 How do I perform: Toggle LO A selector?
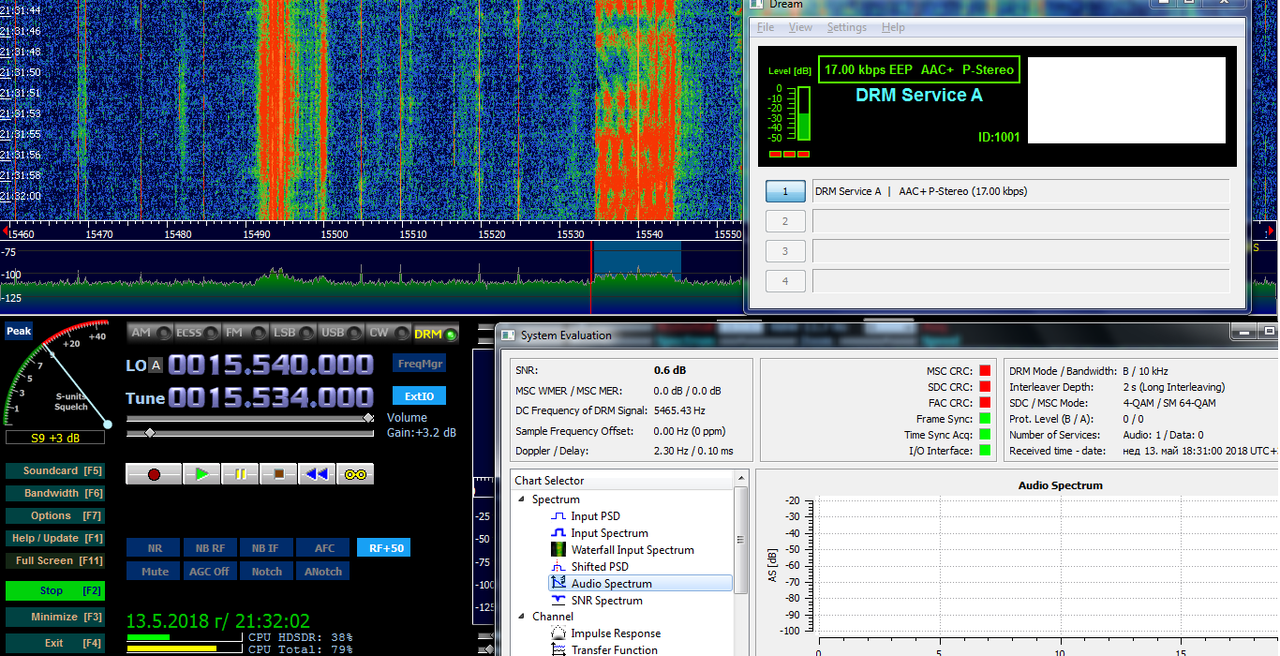155,366
